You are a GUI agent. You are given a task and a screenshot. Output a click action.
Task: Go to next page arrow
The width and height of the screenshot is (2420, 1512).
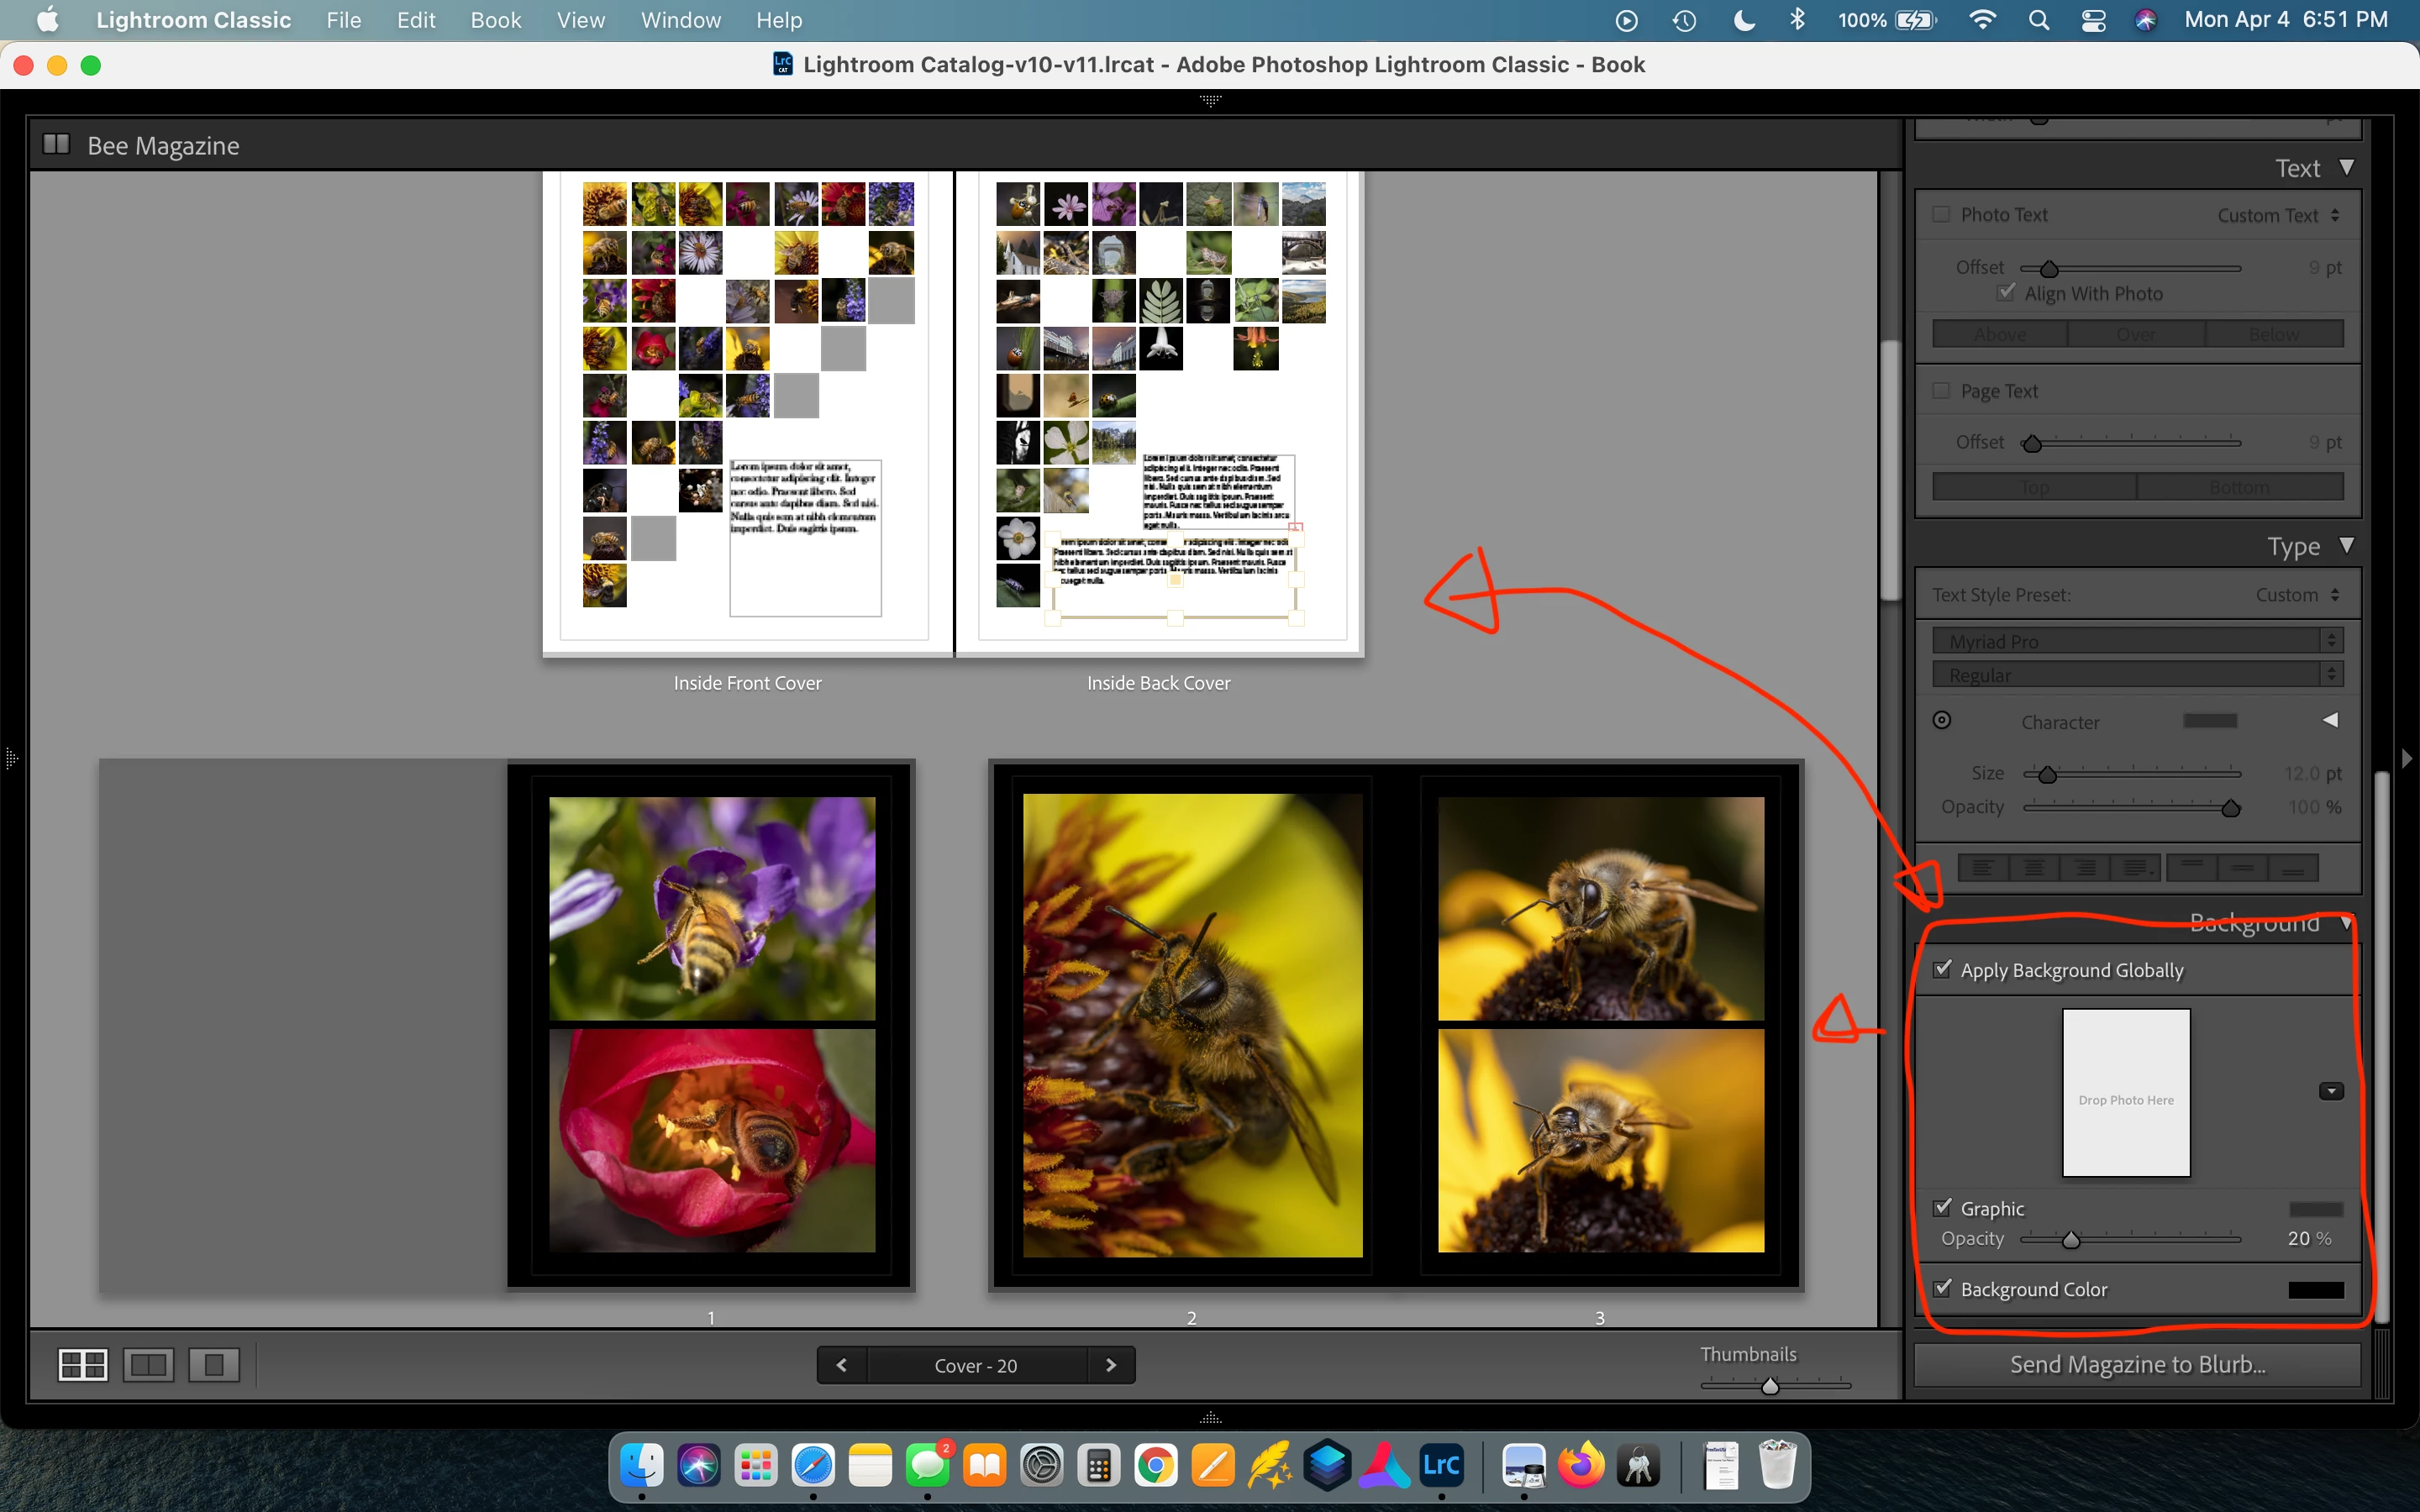tap(1110, 1365)
